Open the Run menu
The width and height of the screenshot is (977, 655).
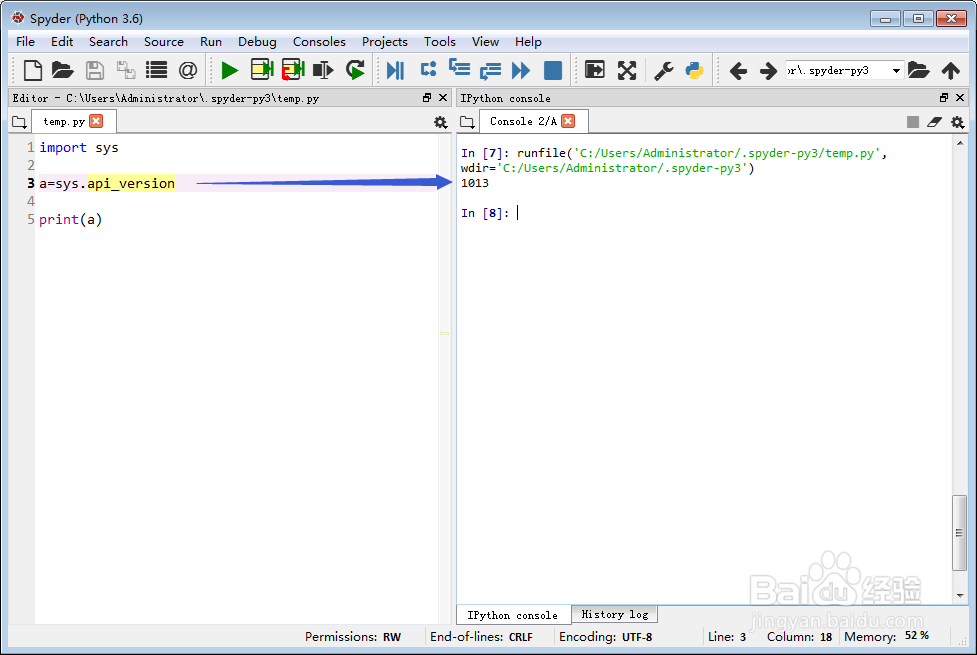pos(211,42)
